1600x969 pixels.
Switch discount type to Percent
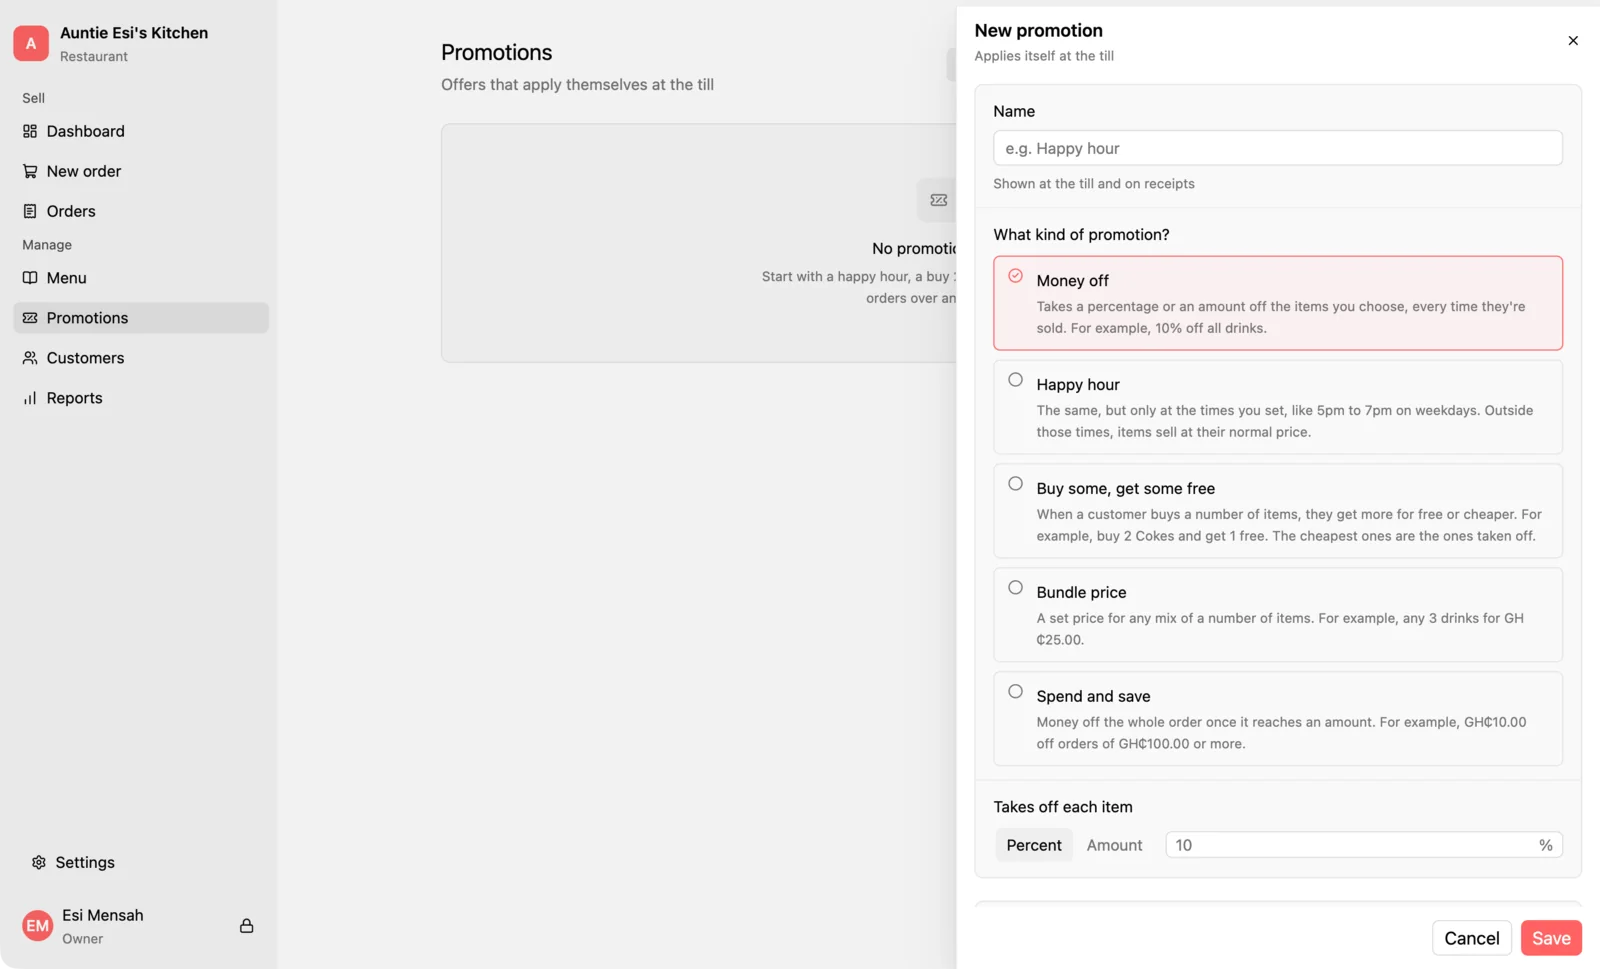click(x=1034, y=845)
